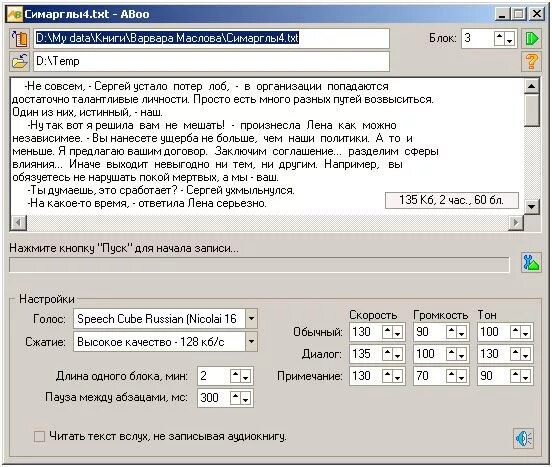
Task: Increase Диалог speed value
Action: coord(388,354)
